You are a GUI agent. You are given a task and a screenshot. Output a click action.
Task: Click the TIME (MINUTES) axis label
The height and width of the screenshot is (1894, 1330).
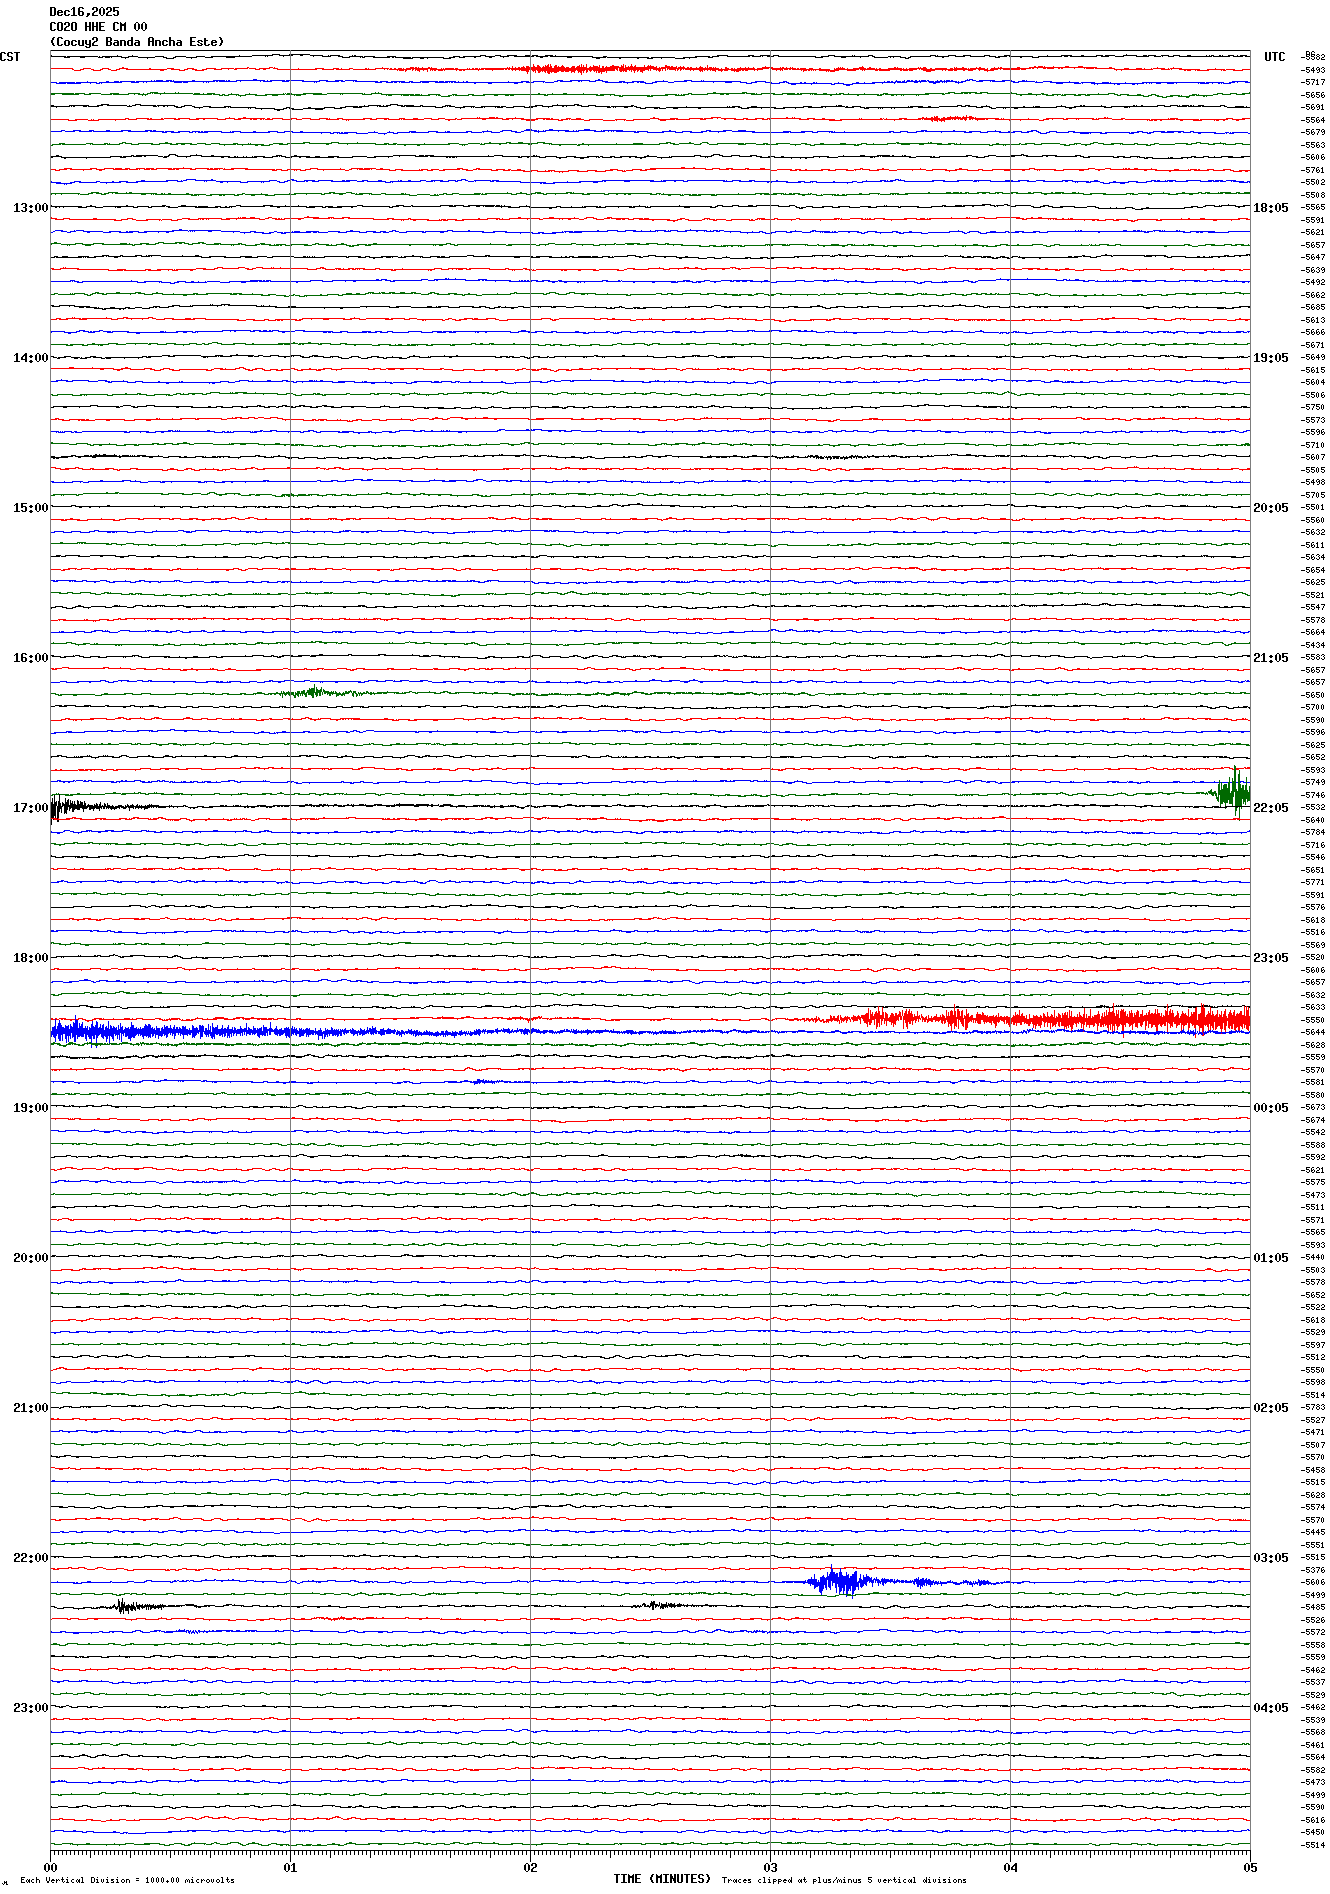[662, 1879]
